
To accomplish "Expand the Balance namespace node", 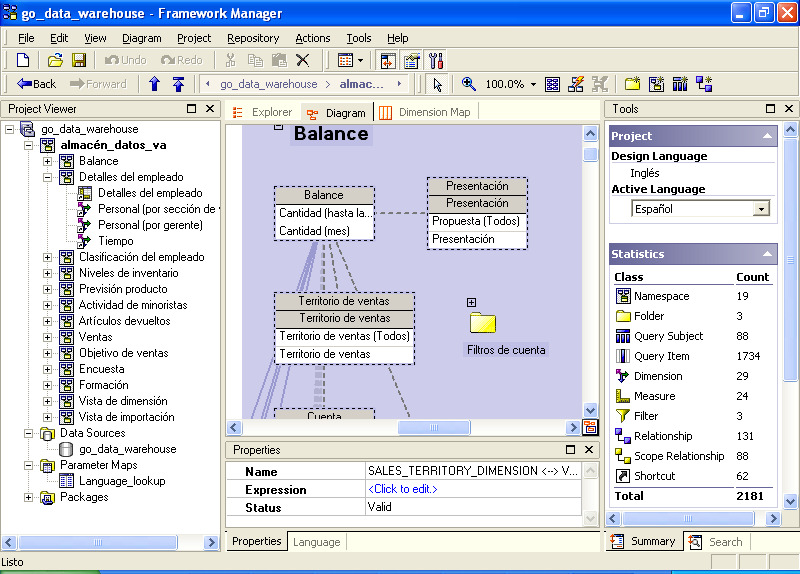I will [47, 161].
